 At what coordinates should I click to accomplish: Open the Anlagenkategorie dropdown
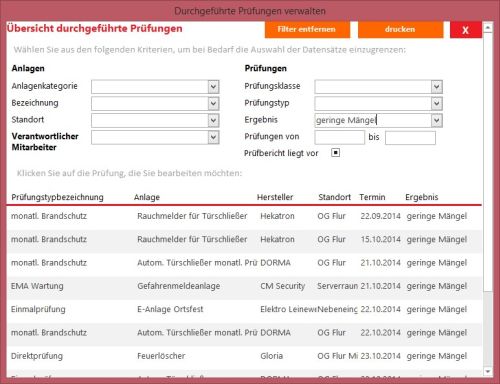tap(213, 87)
